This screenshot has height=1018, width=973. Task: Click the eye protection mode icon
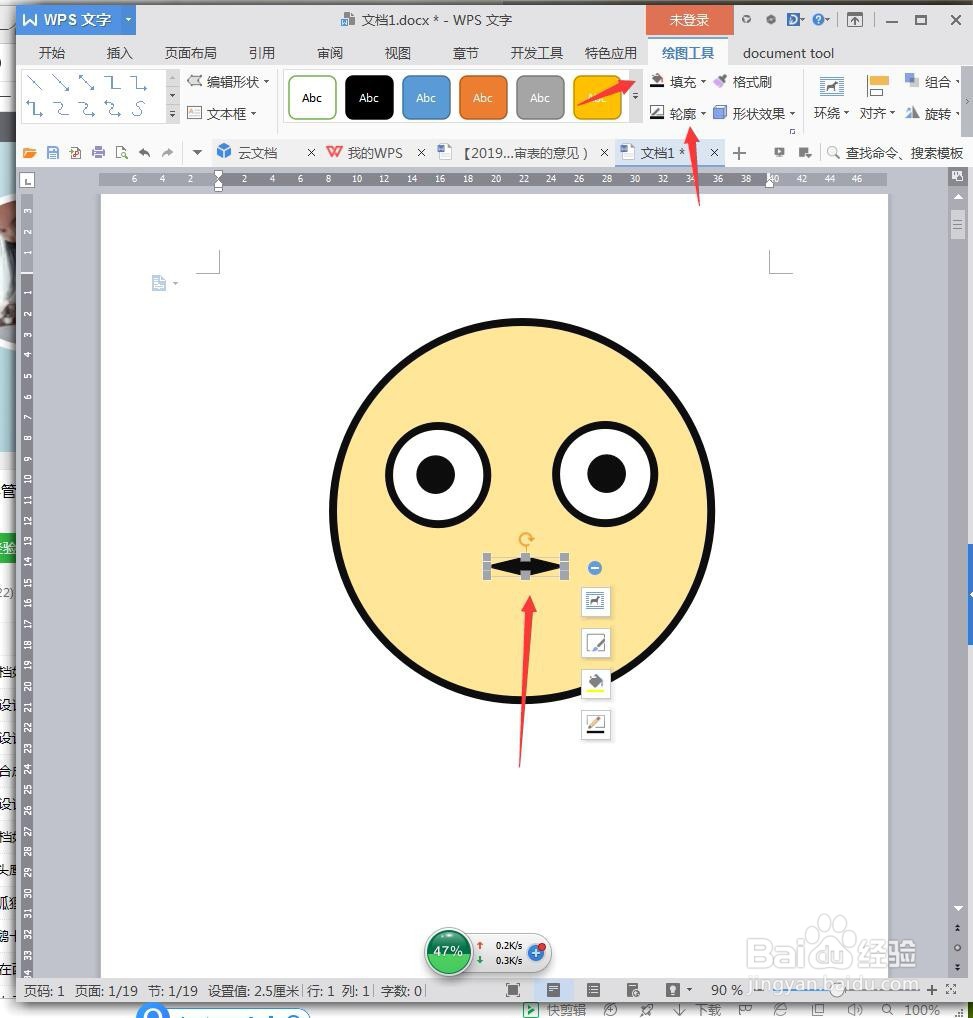(x=672, y=989)
